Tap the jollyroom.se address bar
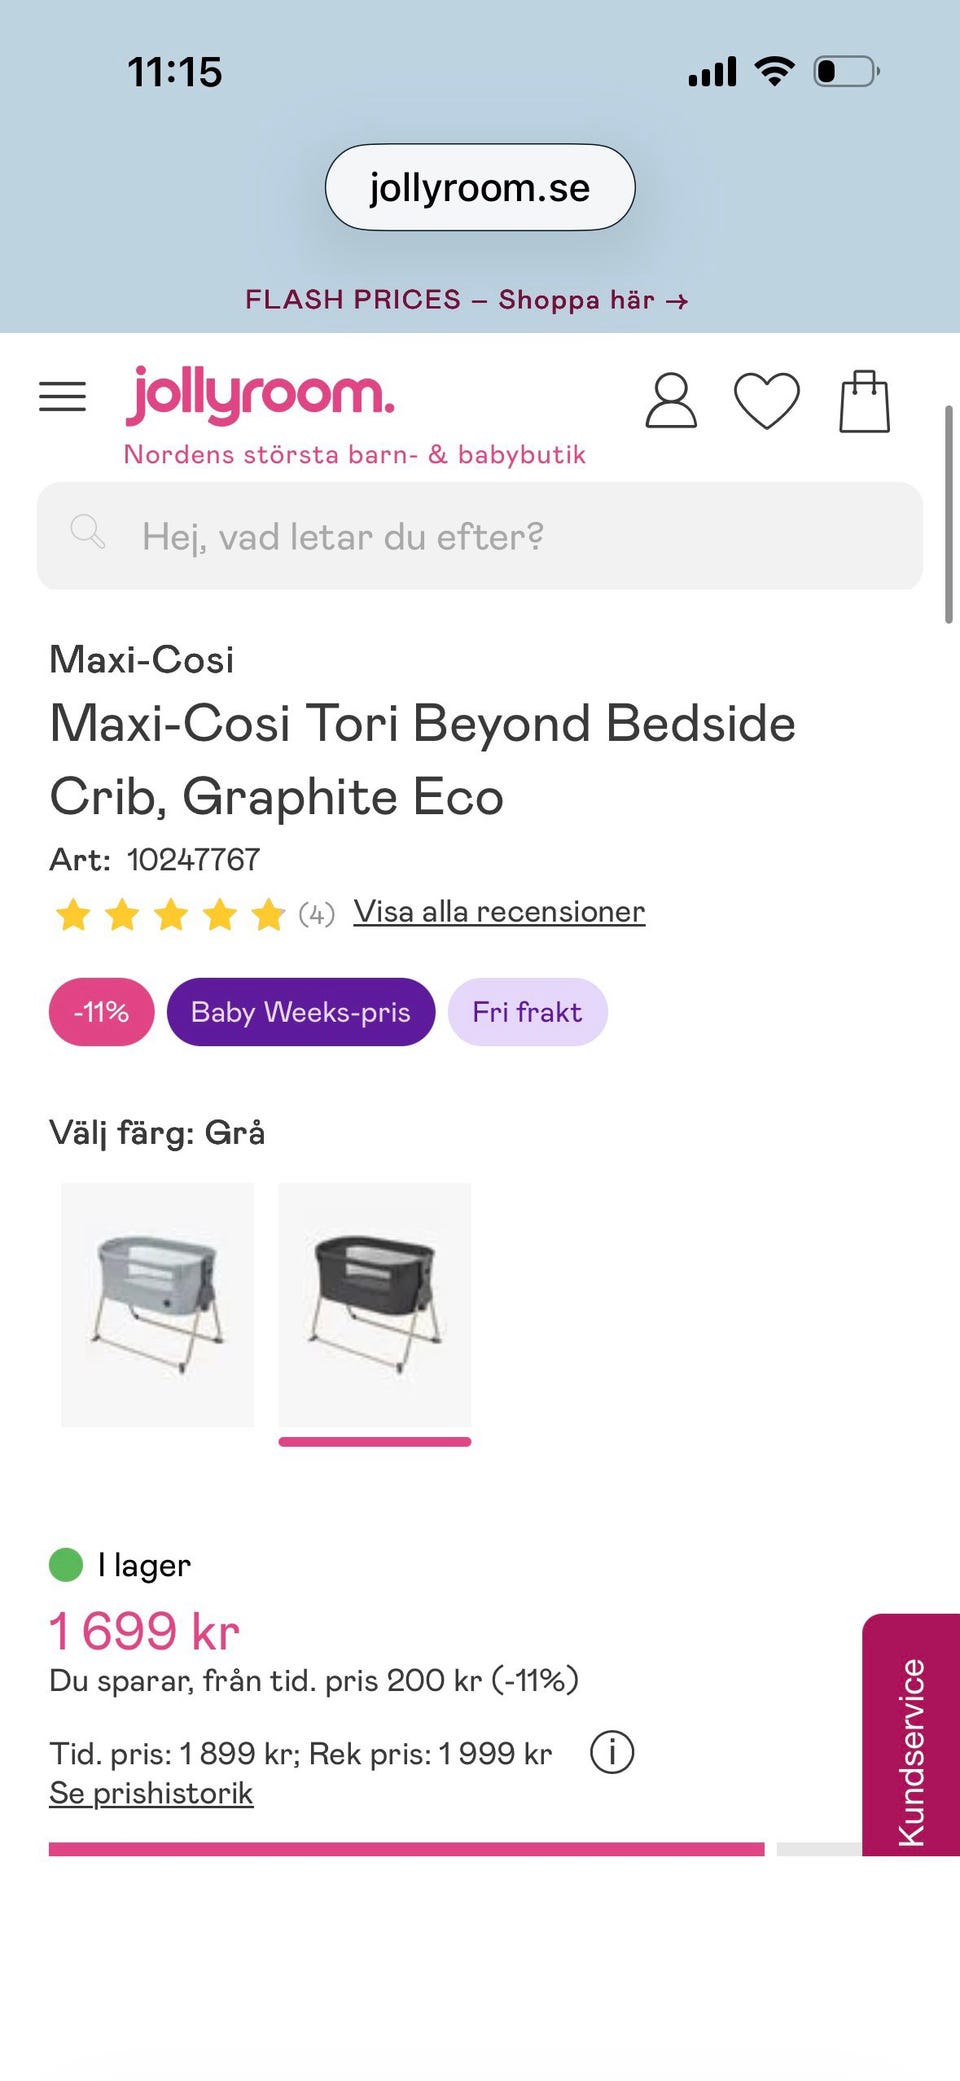This screenshot has width=960, height=2081. [x=480, y=188]
